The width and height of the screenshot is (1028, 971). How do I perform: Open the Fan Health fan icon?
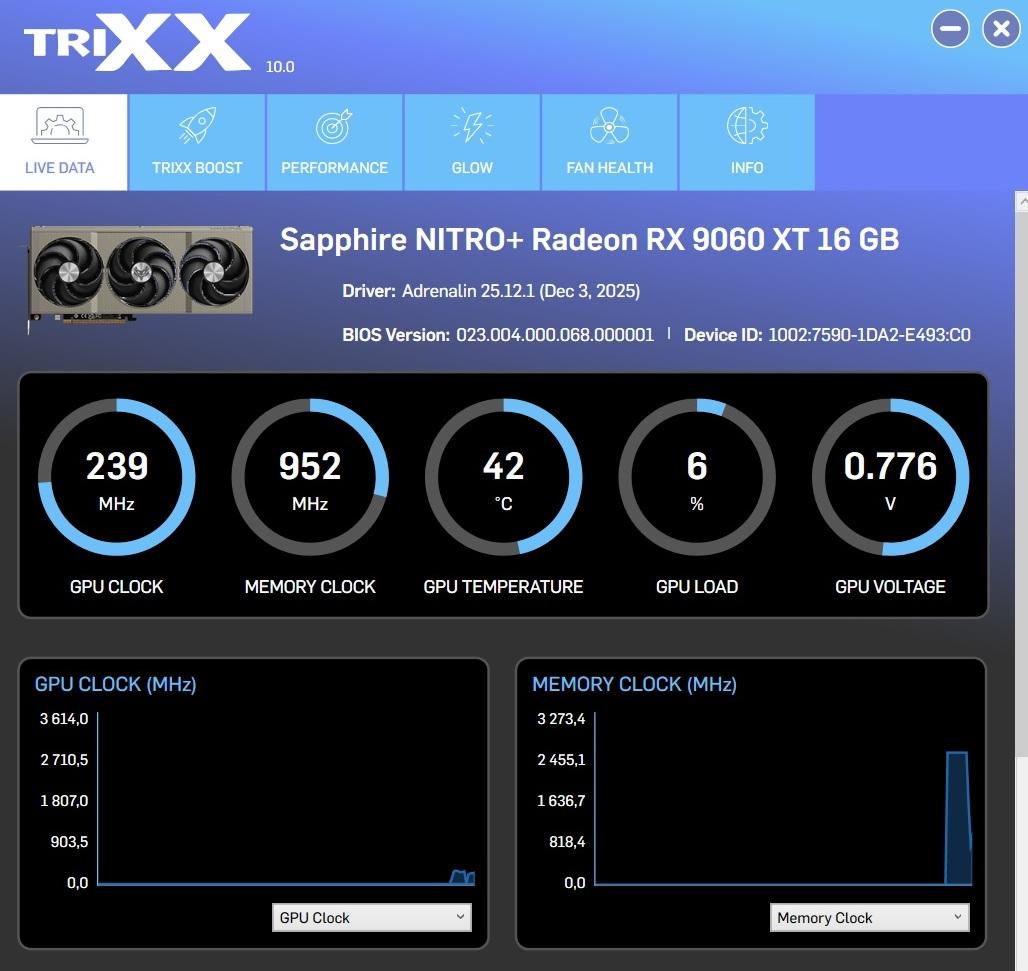coord(609,128)
